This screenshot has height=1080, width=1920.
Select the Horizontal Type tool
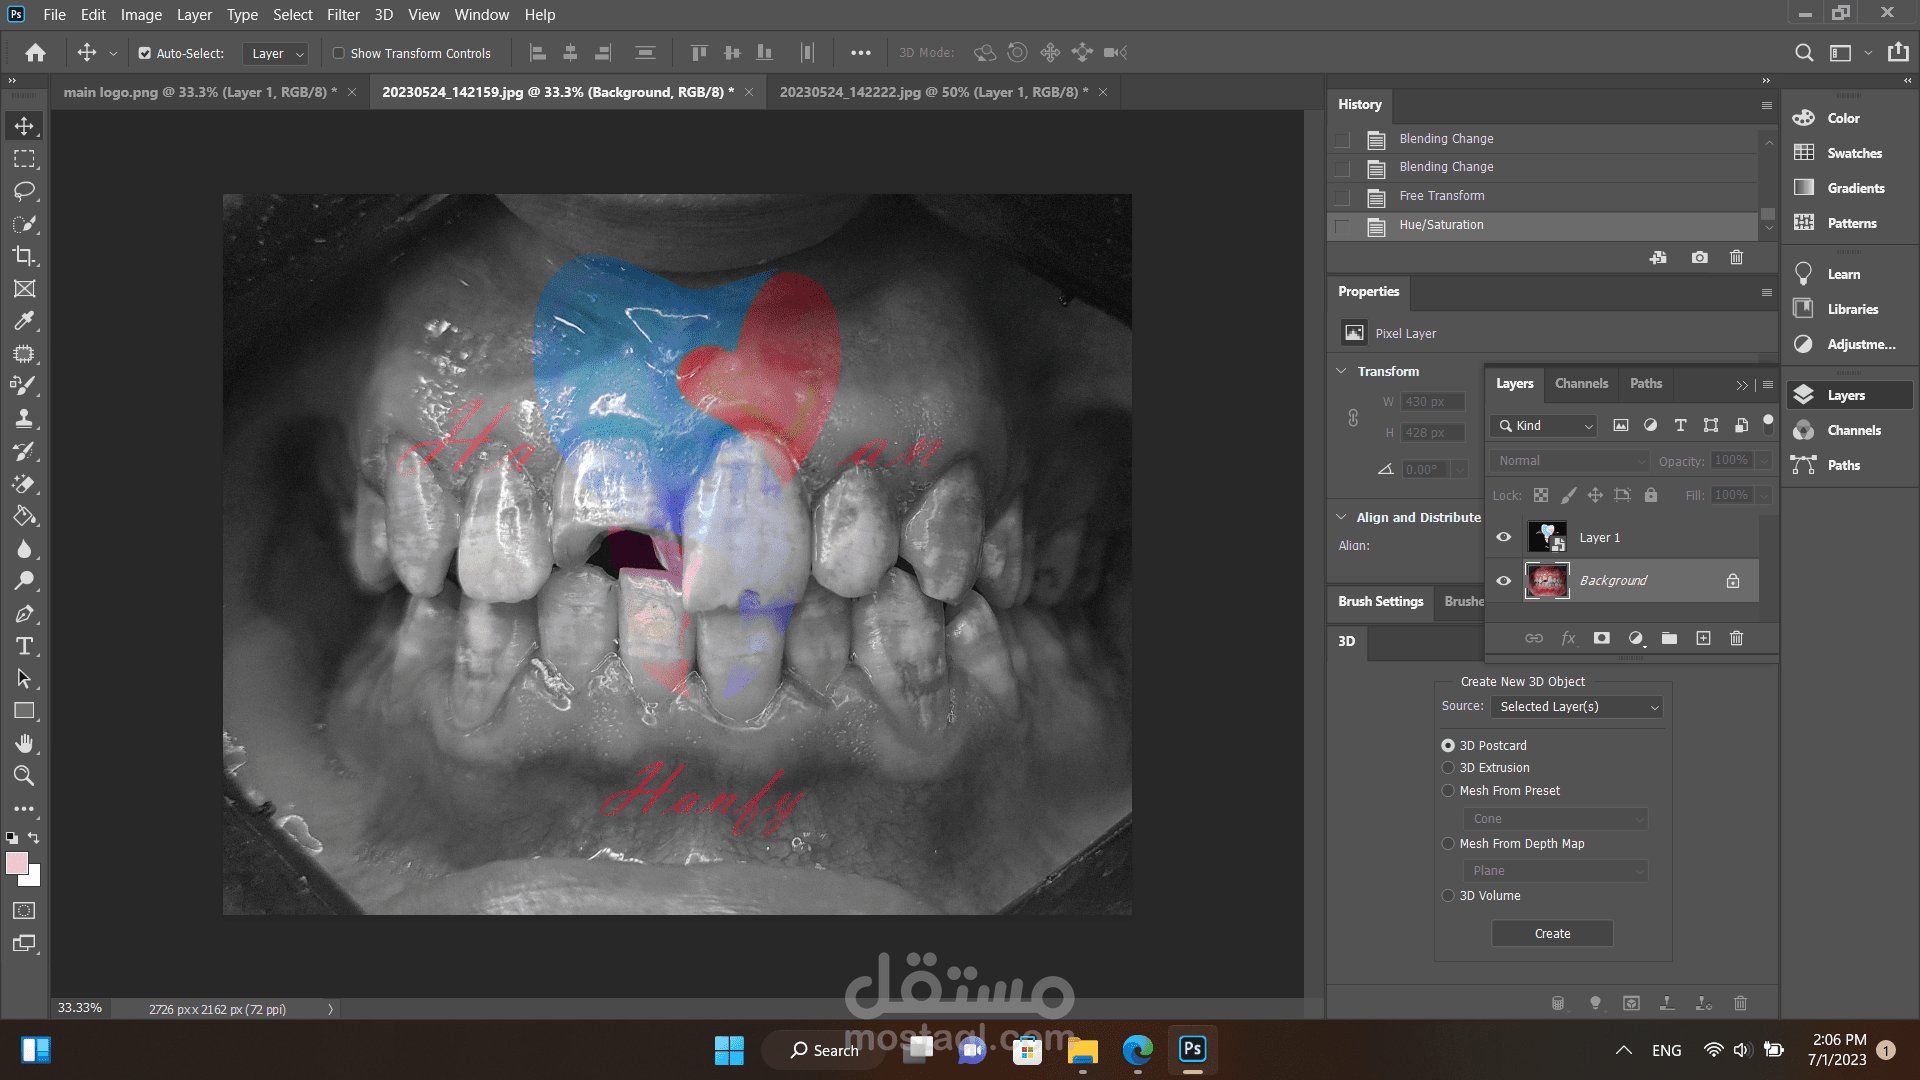pos(24,646)
